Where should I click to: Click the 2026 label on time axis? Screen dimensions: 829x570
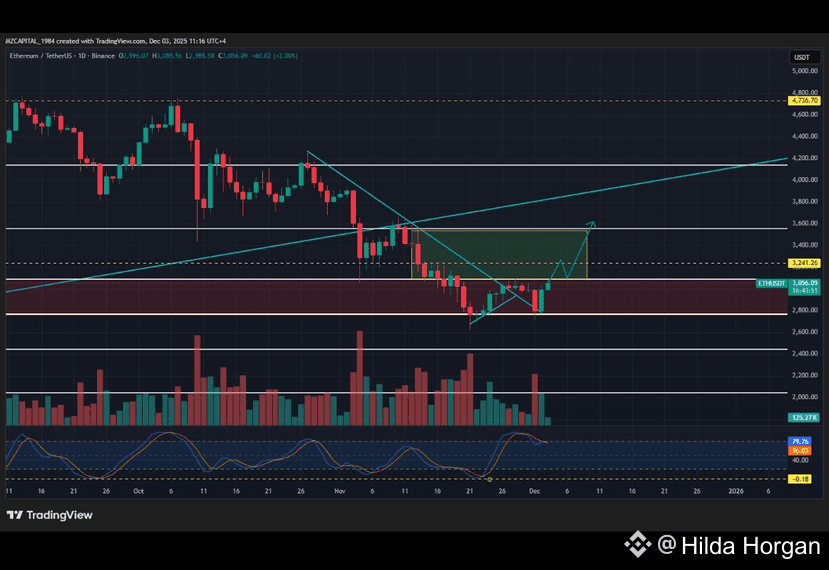pyautogui.click(x=736, y=491)
